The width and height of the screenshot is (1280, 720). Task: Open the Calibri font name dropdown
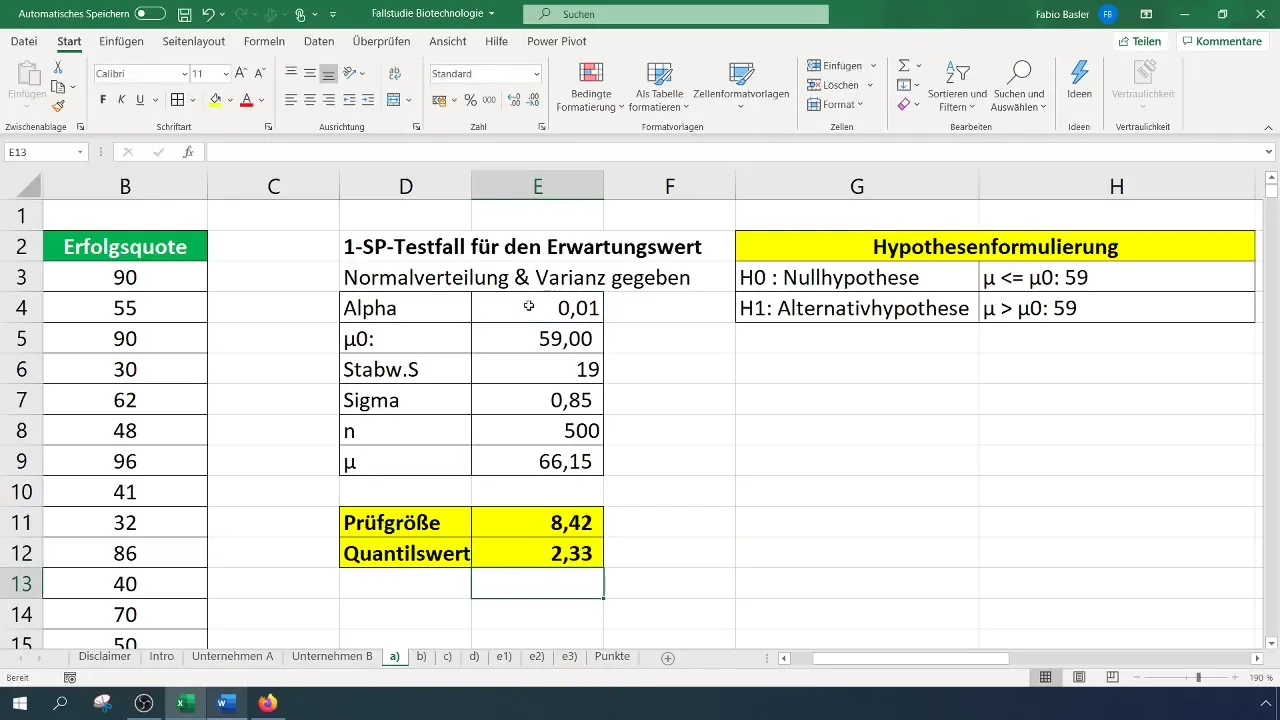pyautogui.click(x=185, y=74)
